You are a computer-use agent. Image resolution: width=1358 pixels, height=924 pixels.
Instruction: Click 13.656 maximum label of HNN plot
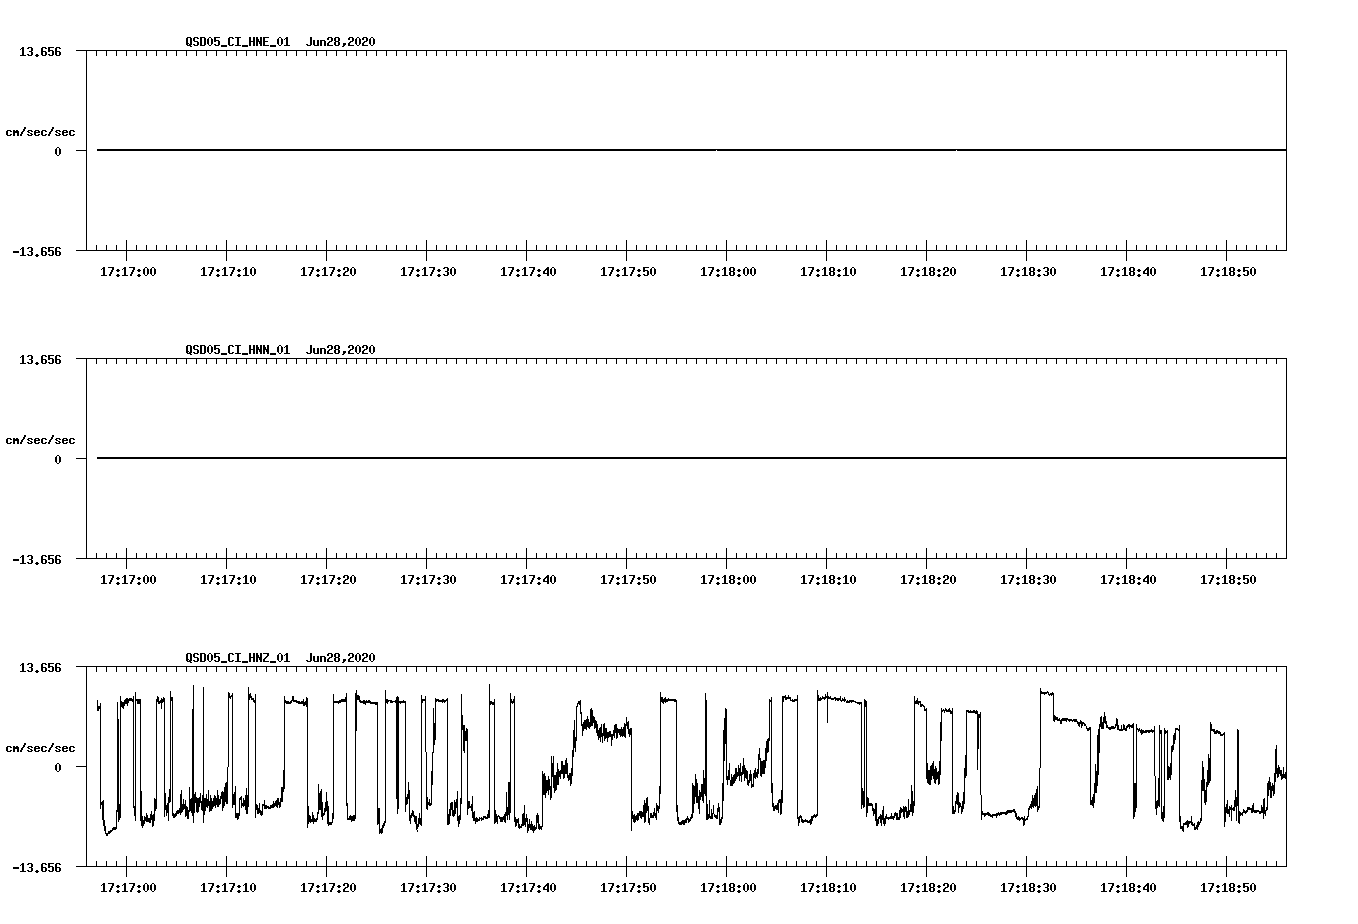coord(40,359)
